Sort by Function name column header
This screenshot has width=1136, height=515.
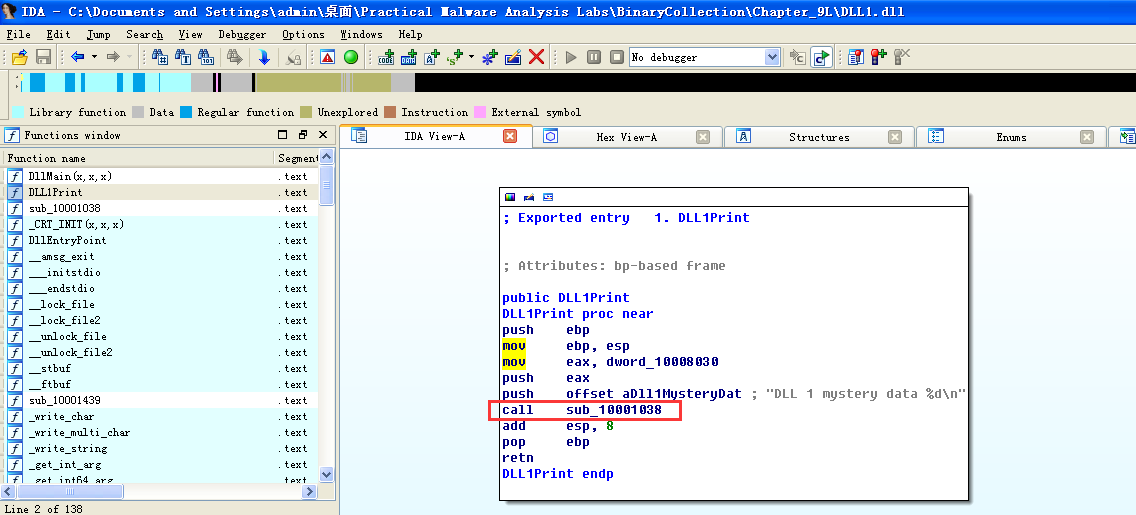point(138,158)
